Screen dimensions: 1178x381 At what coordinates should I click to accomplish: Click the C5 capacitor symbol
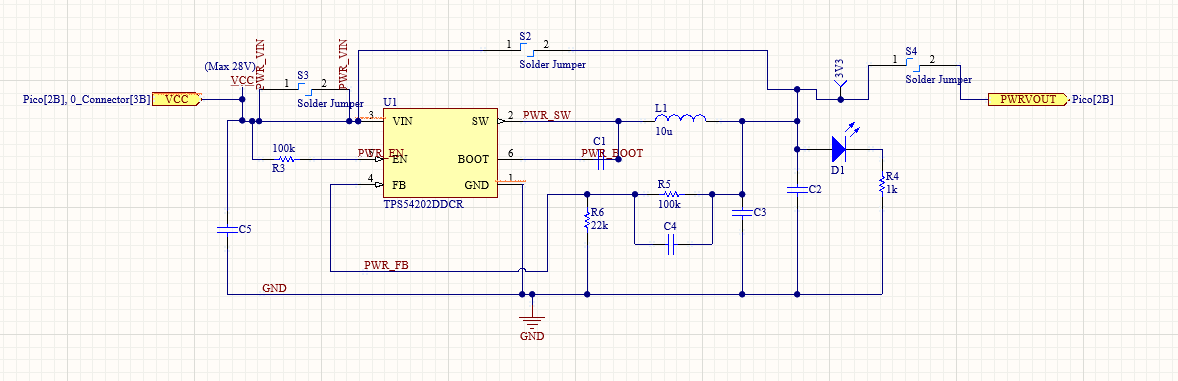[x=226, y=228]
